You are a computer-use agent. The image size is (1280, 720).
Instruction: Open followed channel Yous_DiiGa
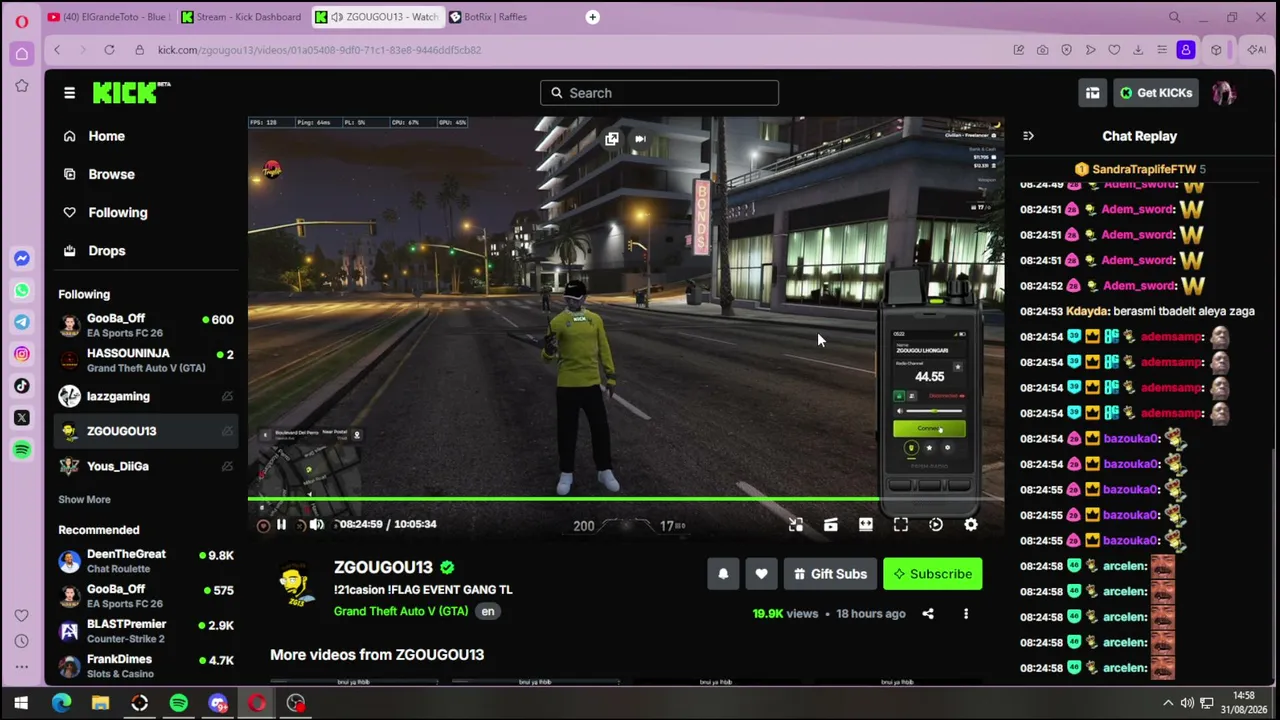tap(146, 466)
